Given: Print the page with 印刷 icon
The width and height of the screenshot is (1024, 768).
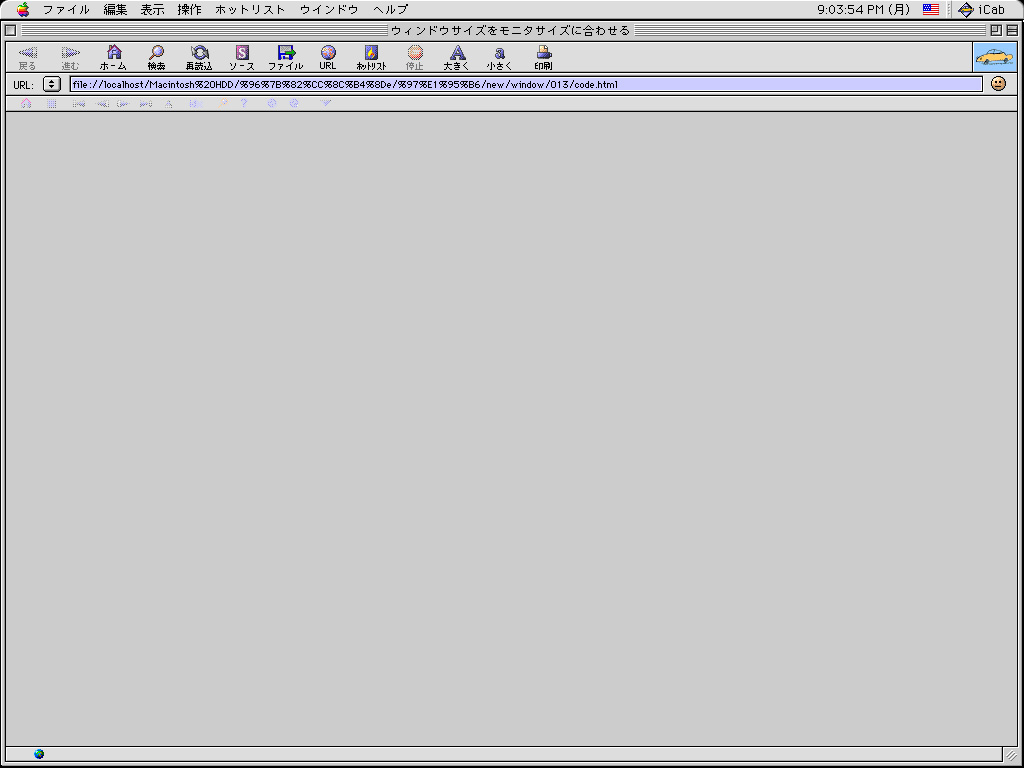Looking at the screenshot, I should tap(543, 57).
